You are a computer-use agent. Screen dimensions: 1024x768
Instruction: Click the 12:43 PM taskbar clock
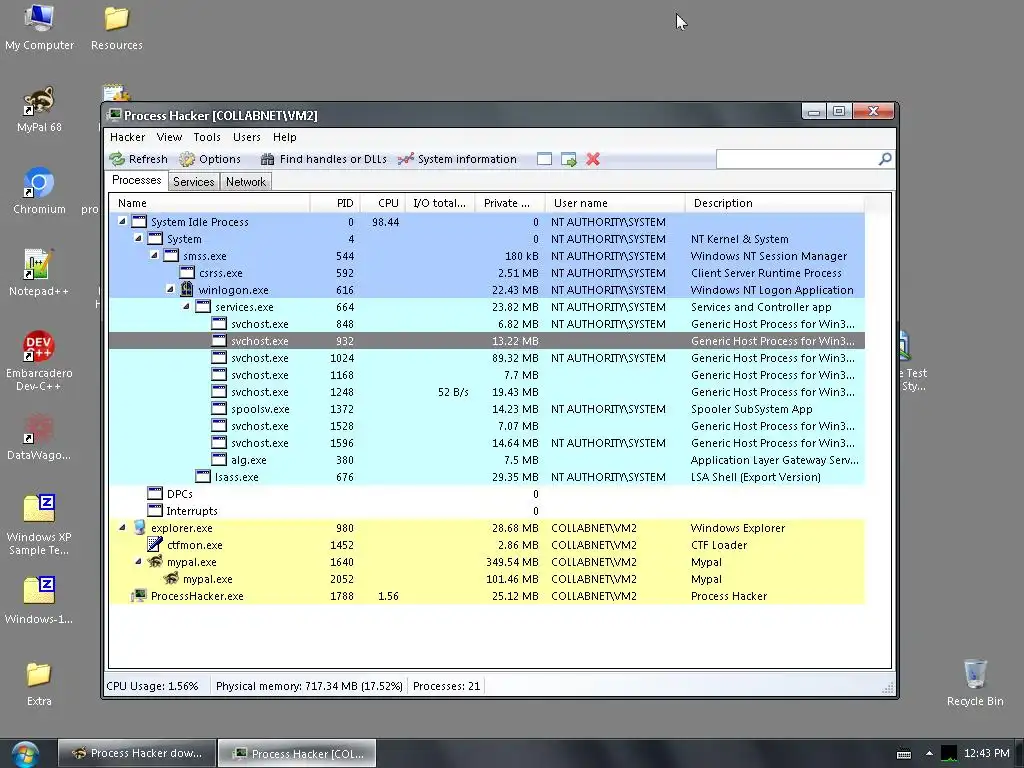tap(986, 754)
